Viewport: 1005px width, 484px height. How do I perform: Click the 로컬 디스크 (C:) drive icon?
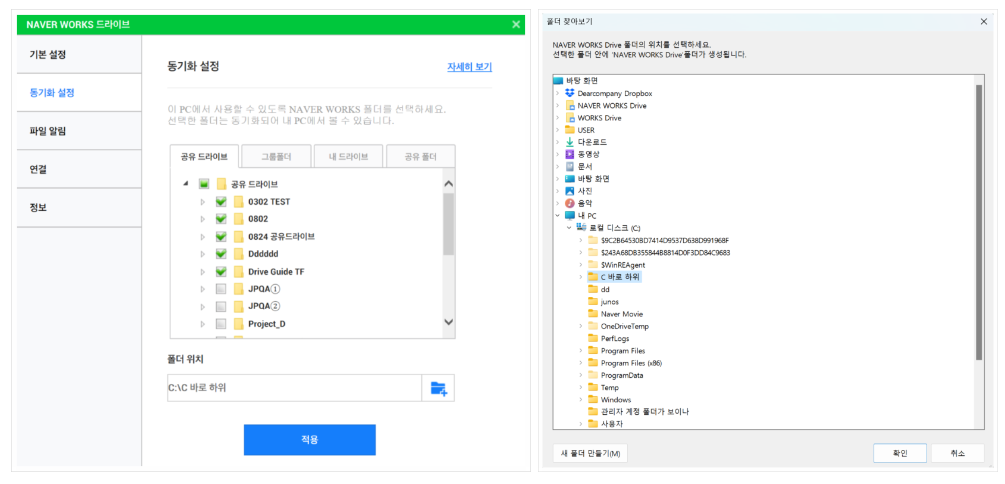coord(581,228)
